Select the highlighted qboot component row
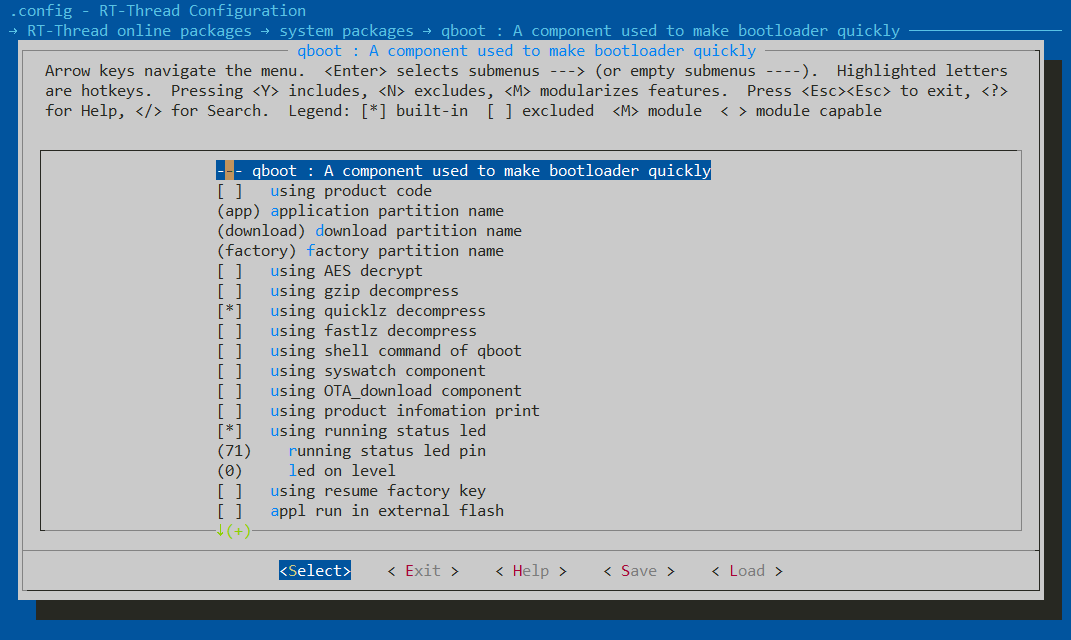The height and width of the screenshot is (640, 1071). [463, 171]
